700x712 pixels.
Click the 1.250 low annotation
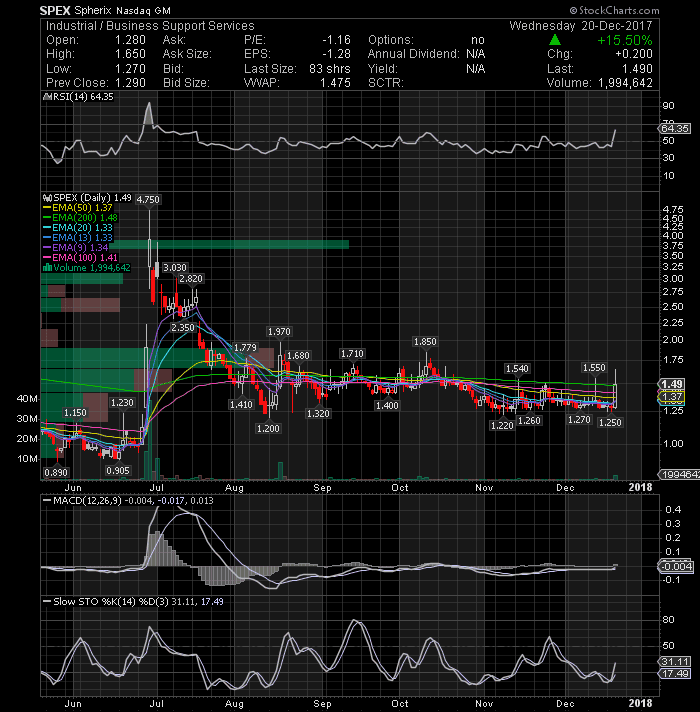610,423
